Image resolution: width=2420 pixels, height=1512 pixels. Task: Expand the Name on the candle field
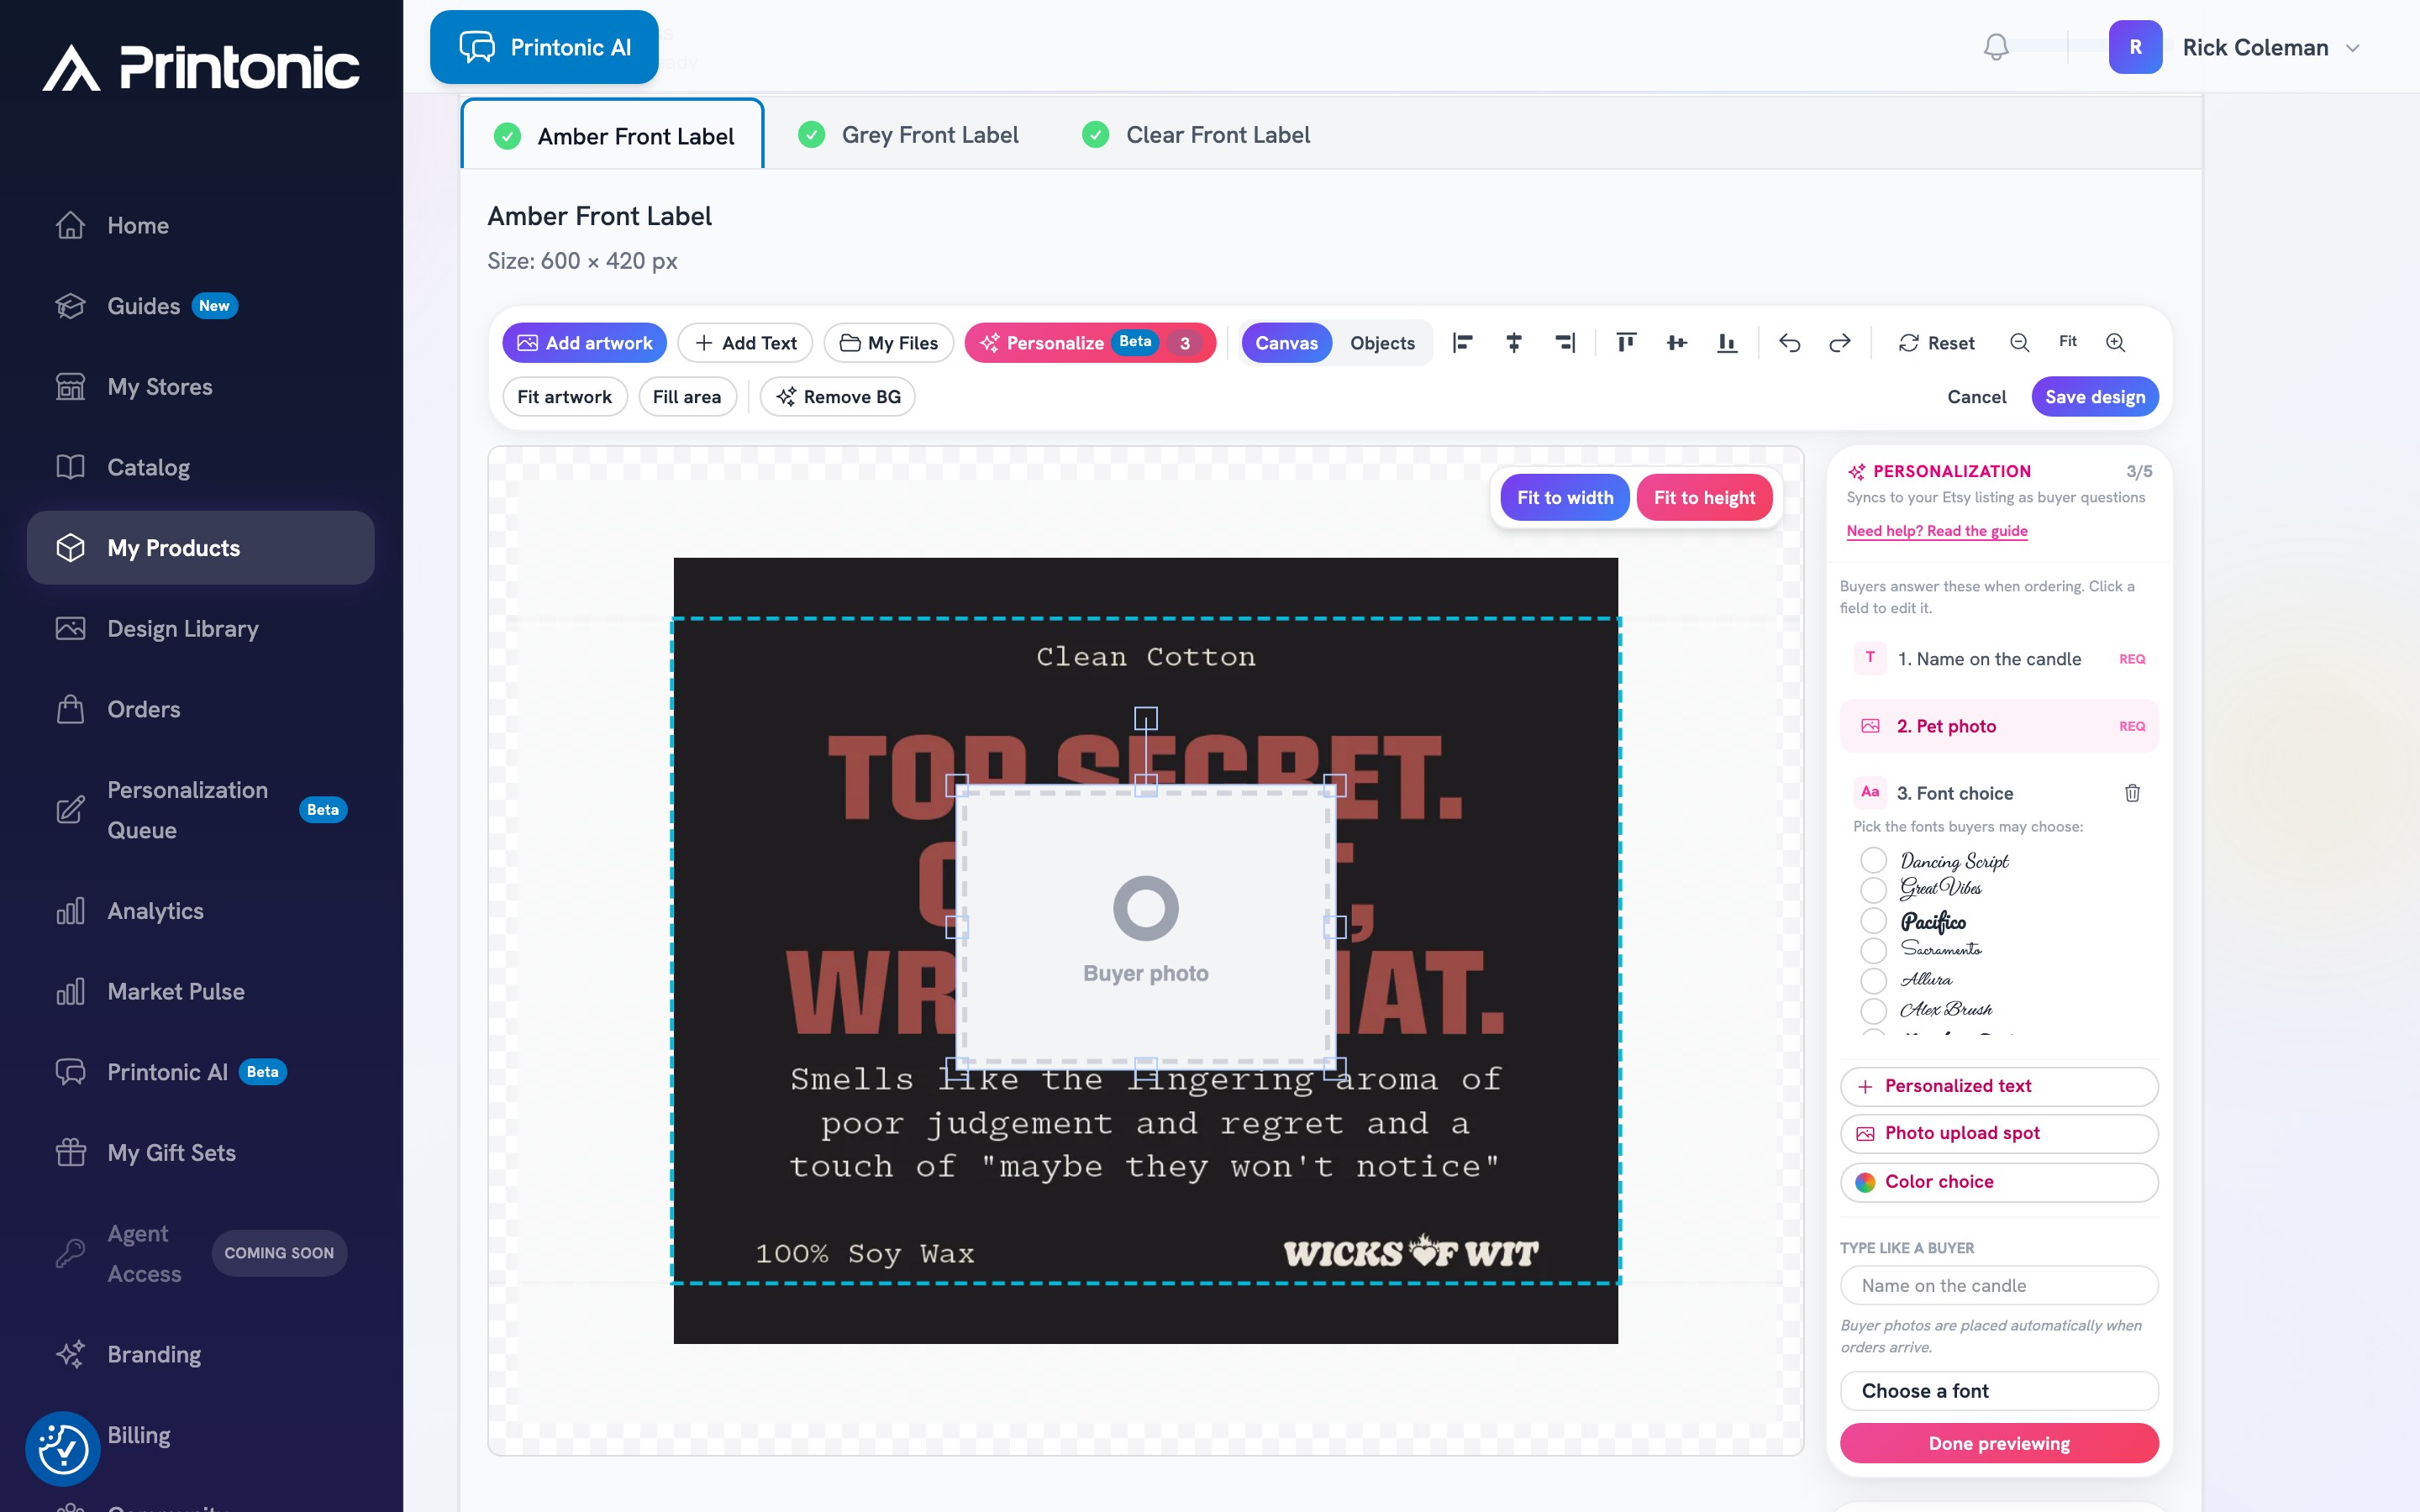tap(1998, 659)
